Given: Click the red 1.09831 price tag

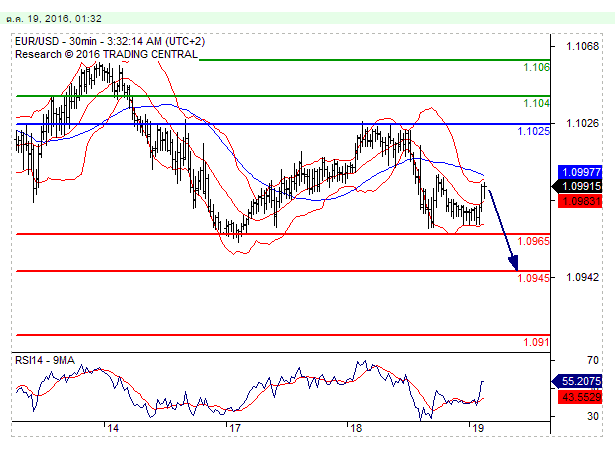Looking at the screenshot, I should [x=580, y=201].
